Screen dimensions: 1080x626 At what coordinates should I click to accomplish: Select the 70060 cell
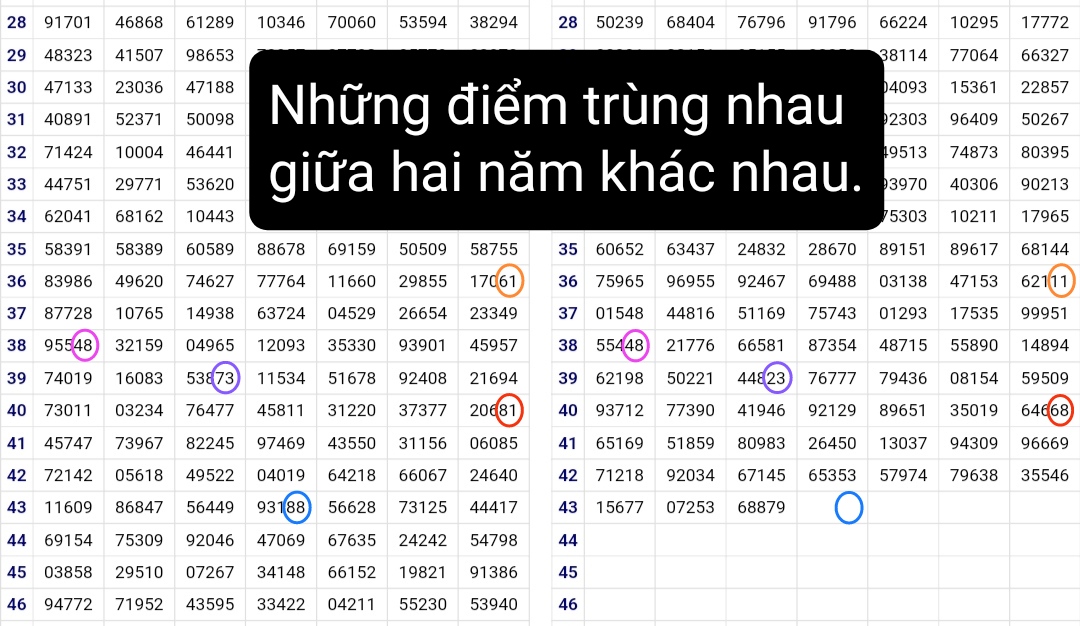pyautogui.click(x=352, y=22)
